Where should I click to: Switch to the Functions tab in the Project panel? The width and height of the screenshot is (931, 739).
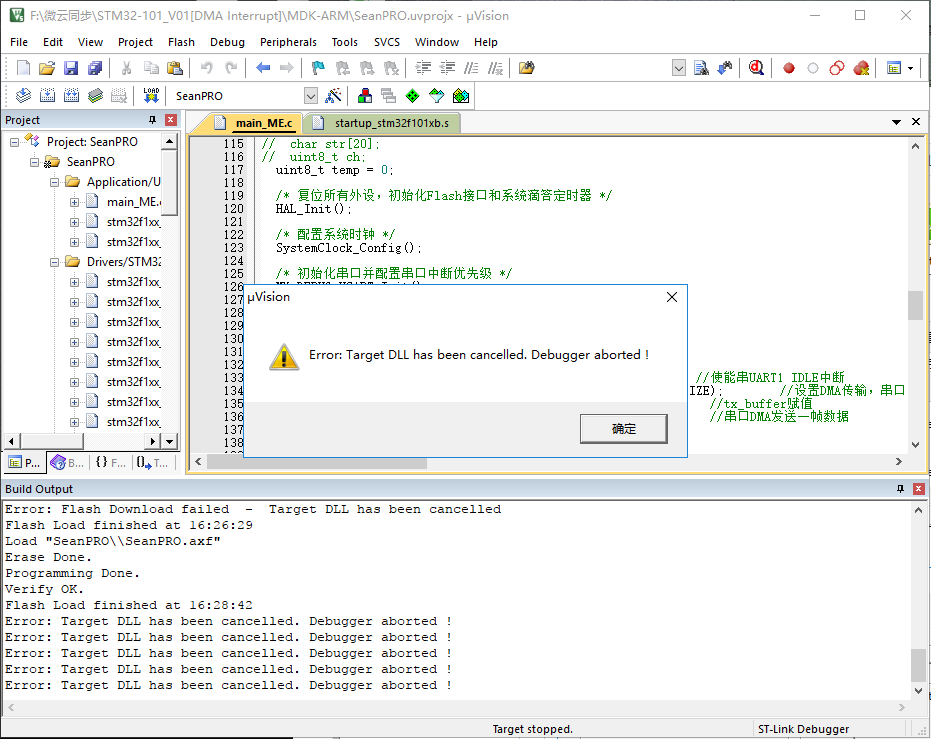coord(110,463)
